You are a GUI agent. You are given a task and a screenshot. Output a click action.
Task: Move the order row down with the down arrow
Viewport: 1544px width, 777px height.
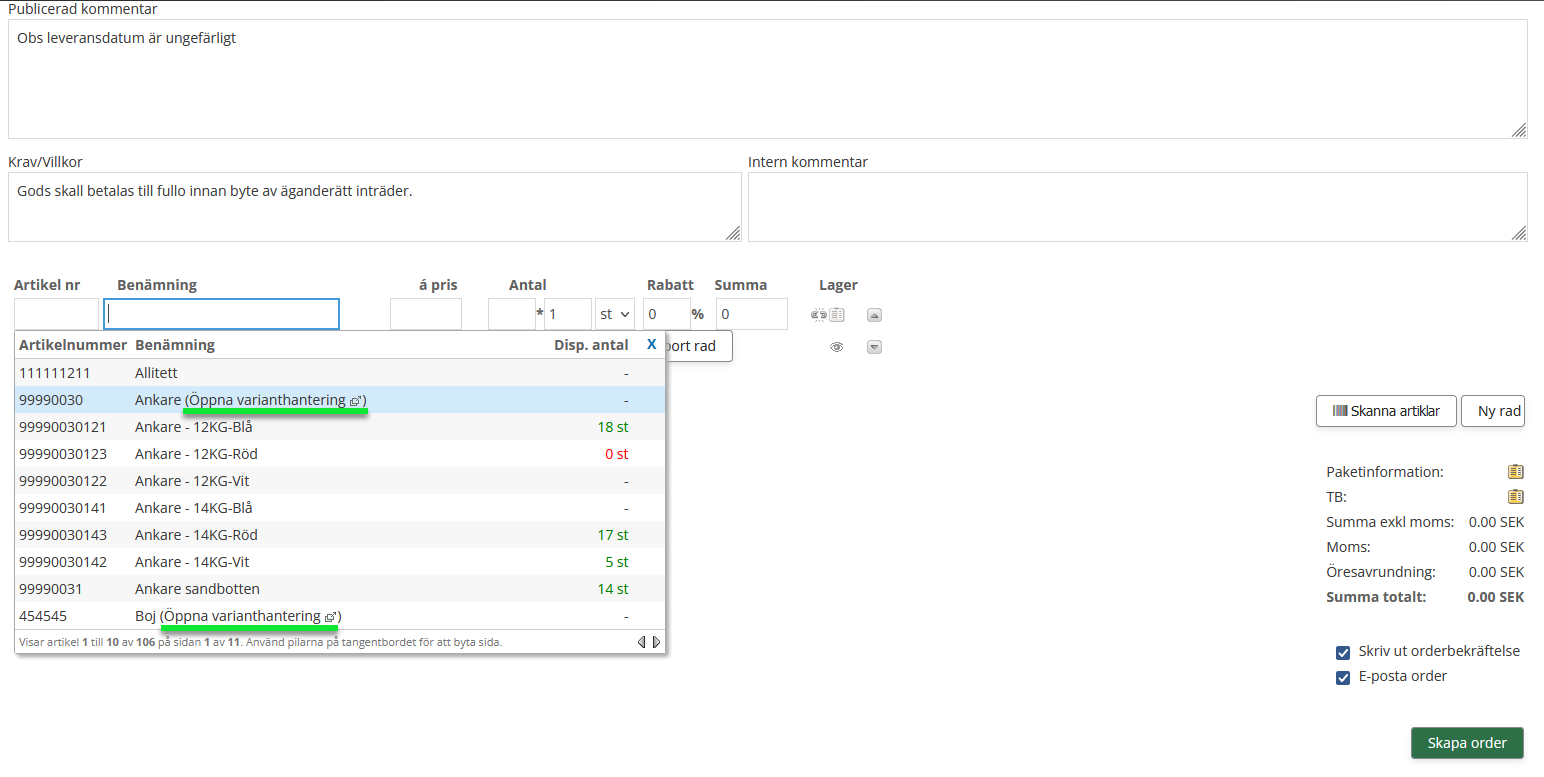(874, 347)
